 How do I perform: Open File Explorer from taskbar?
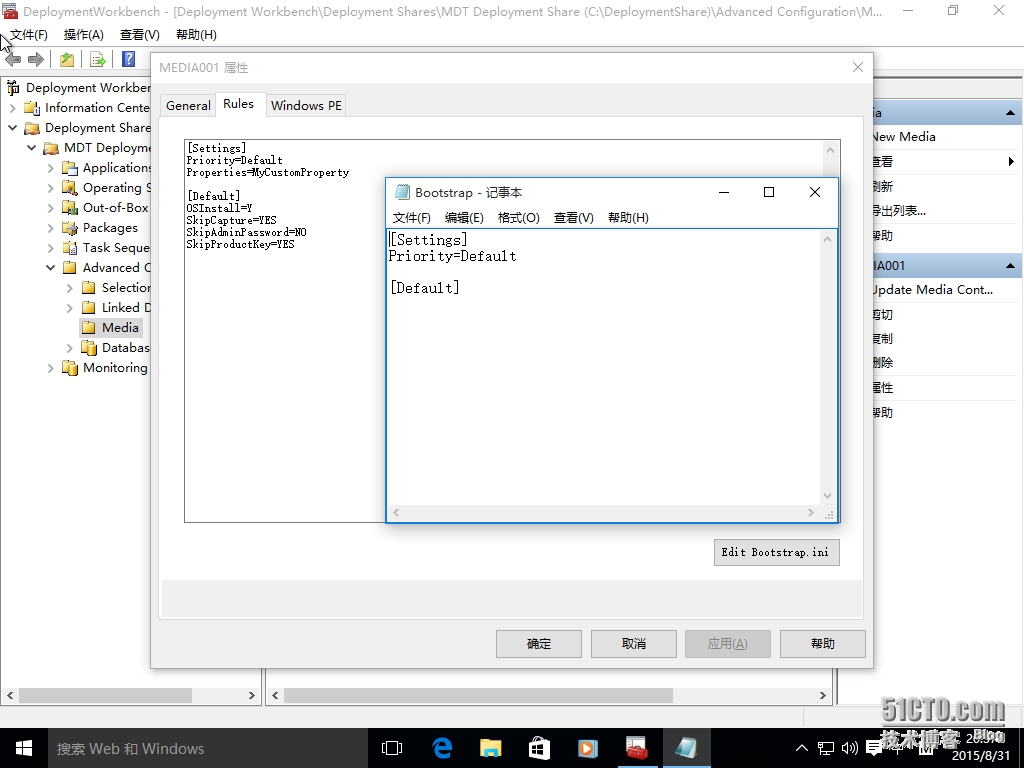point(490,748)
